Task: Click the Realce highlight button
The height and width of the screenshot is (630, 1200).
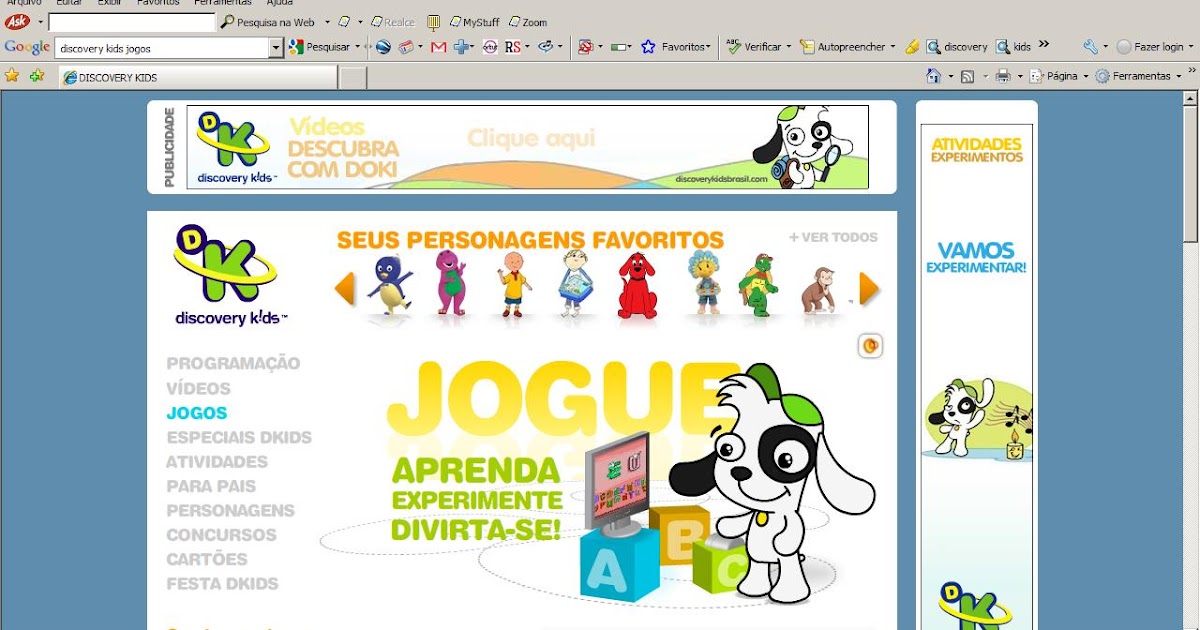Action: pyautogui.click(x=392, y=22)
